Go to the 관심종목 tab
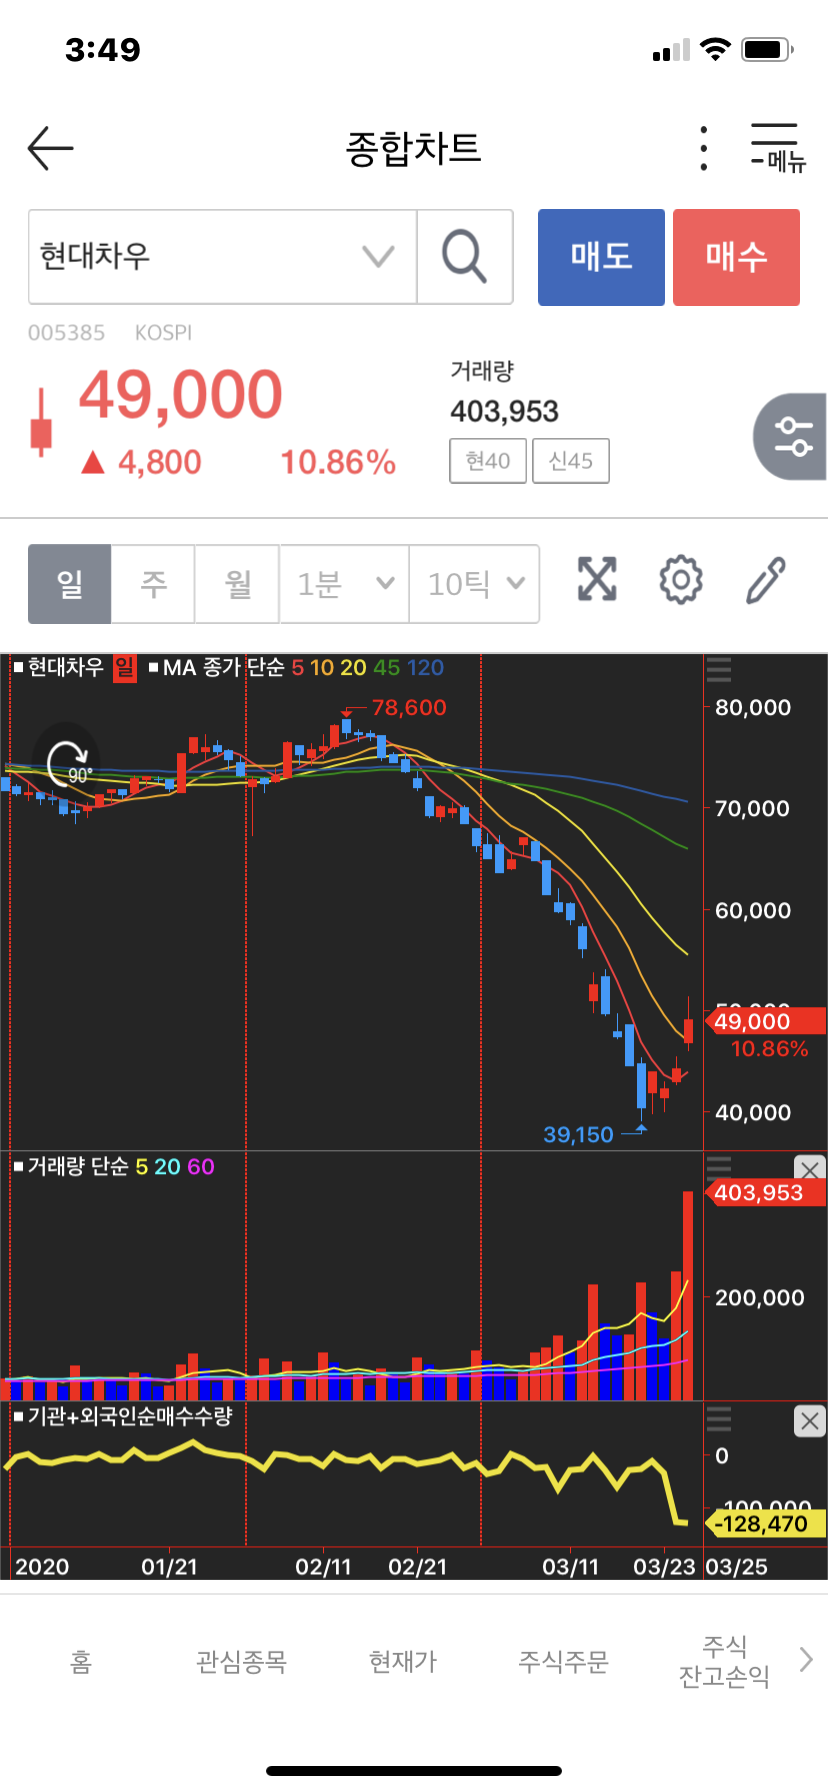The width and height of the screenshot is (828, 1792). [x=241, y=1661]
